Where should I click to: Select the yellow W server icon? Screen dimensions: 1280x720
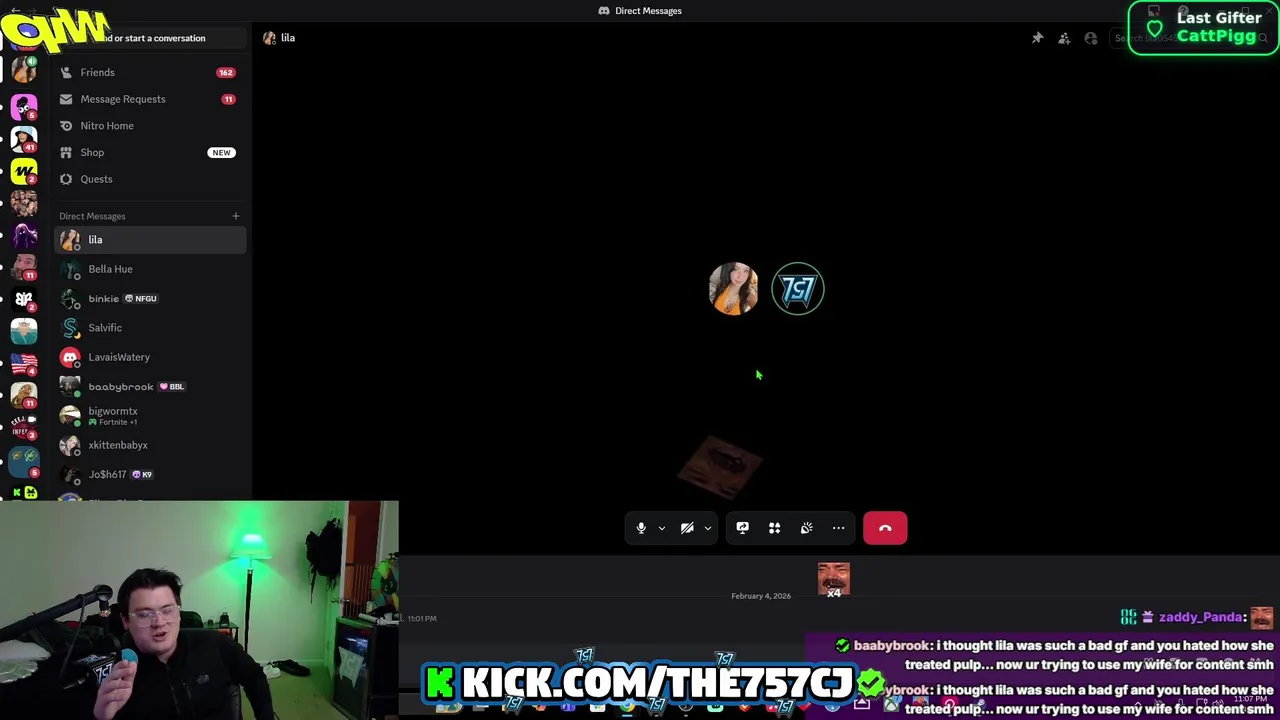coord(24,171)
